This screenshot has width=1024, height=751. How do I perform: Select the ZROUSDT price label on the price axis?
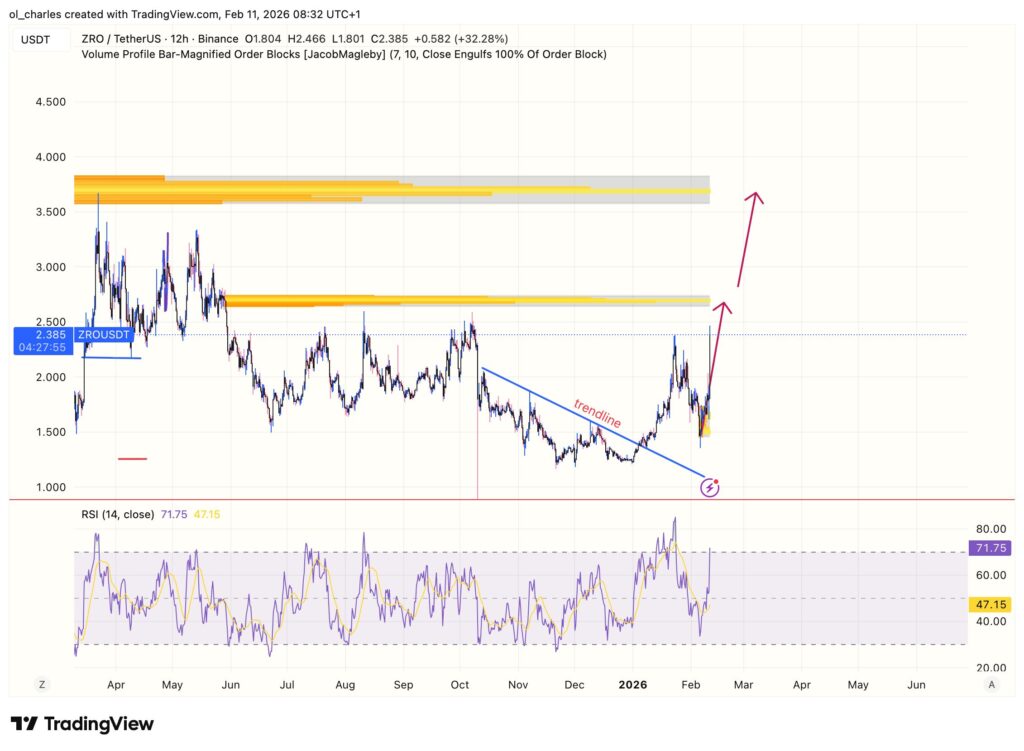click(102, 335)
